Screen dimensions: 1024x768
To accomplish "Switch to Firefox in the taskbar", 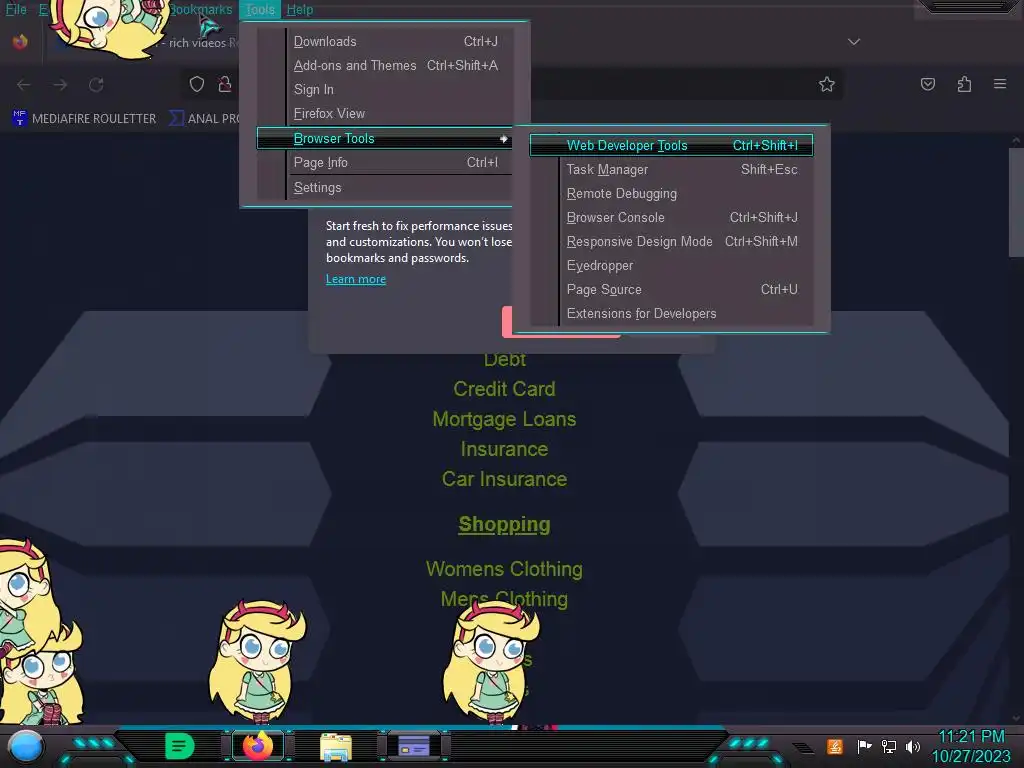I will click(258, 746).
